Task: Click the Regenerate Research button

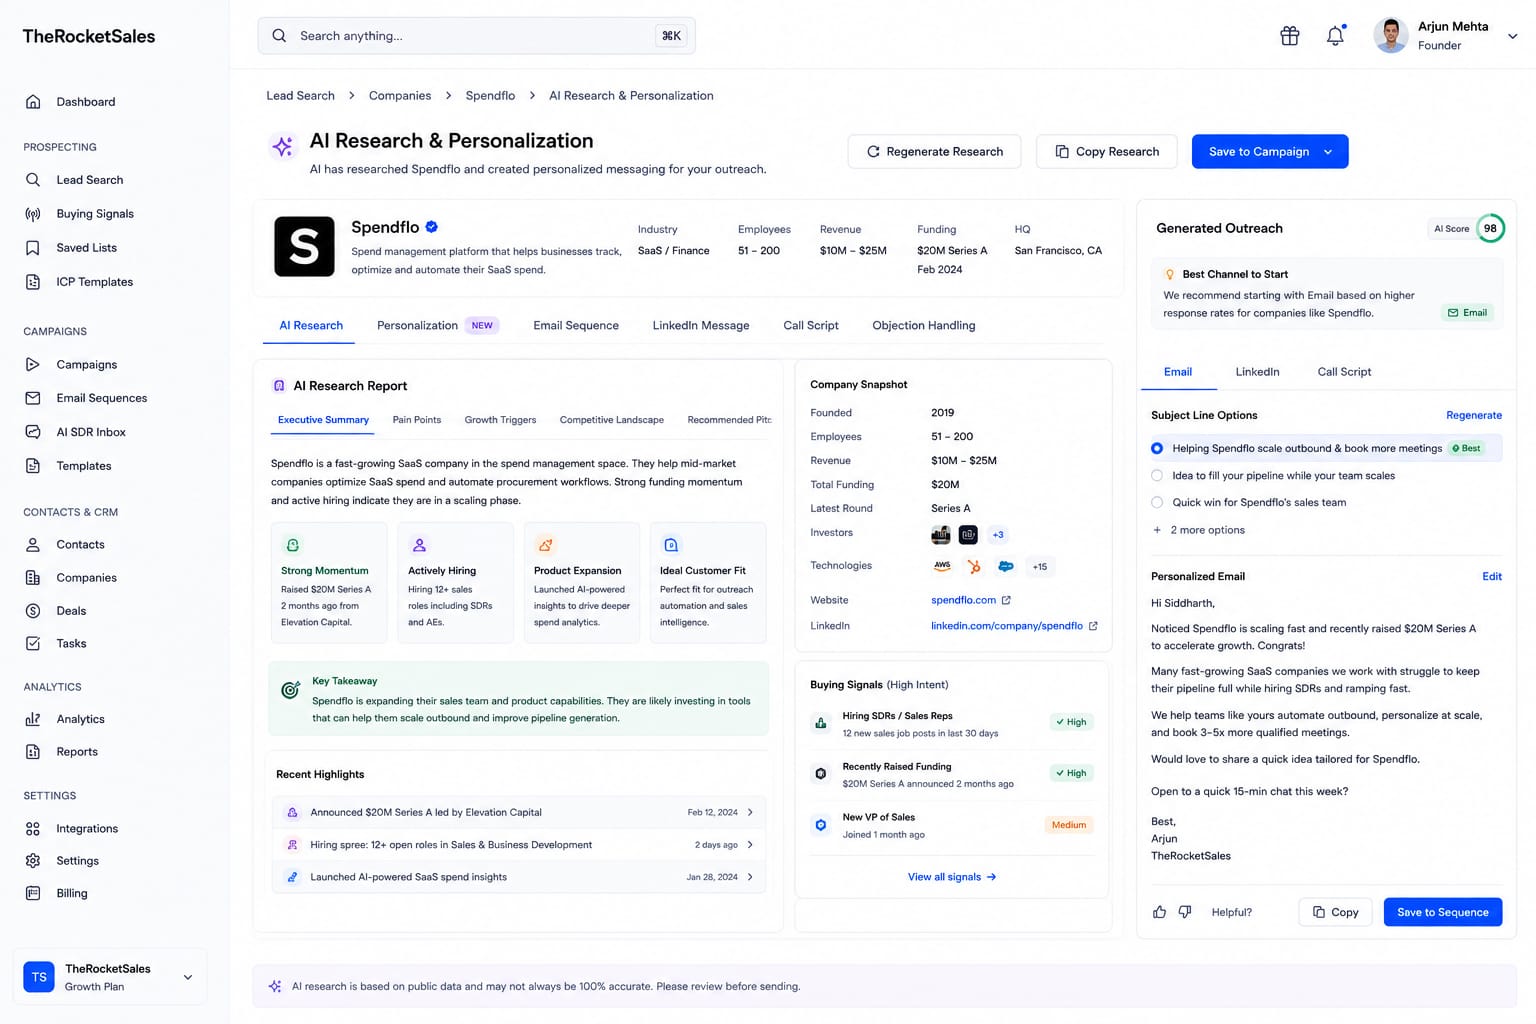Action: coord(934,152)
